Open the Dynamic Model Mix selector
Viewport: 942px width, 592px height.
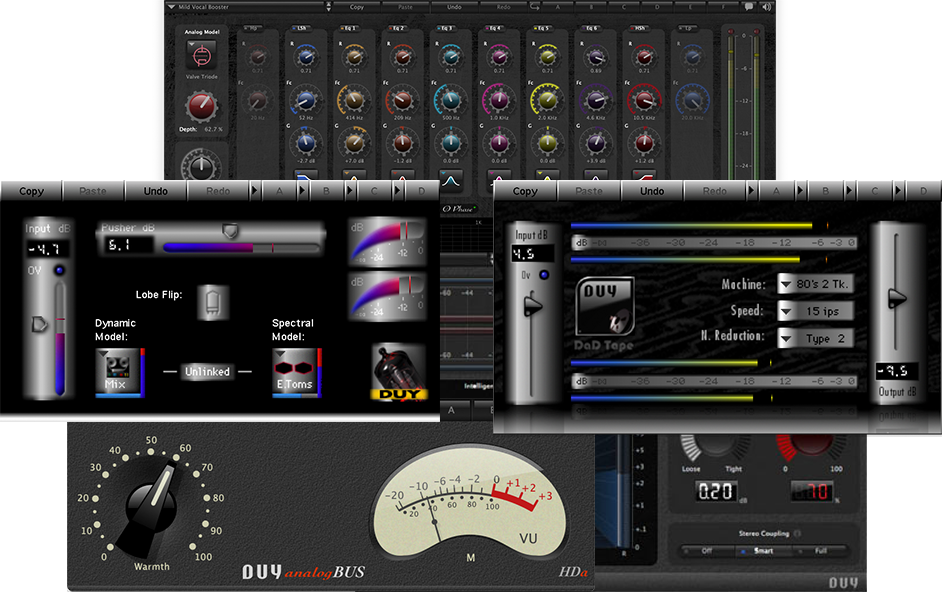[119, 371]
